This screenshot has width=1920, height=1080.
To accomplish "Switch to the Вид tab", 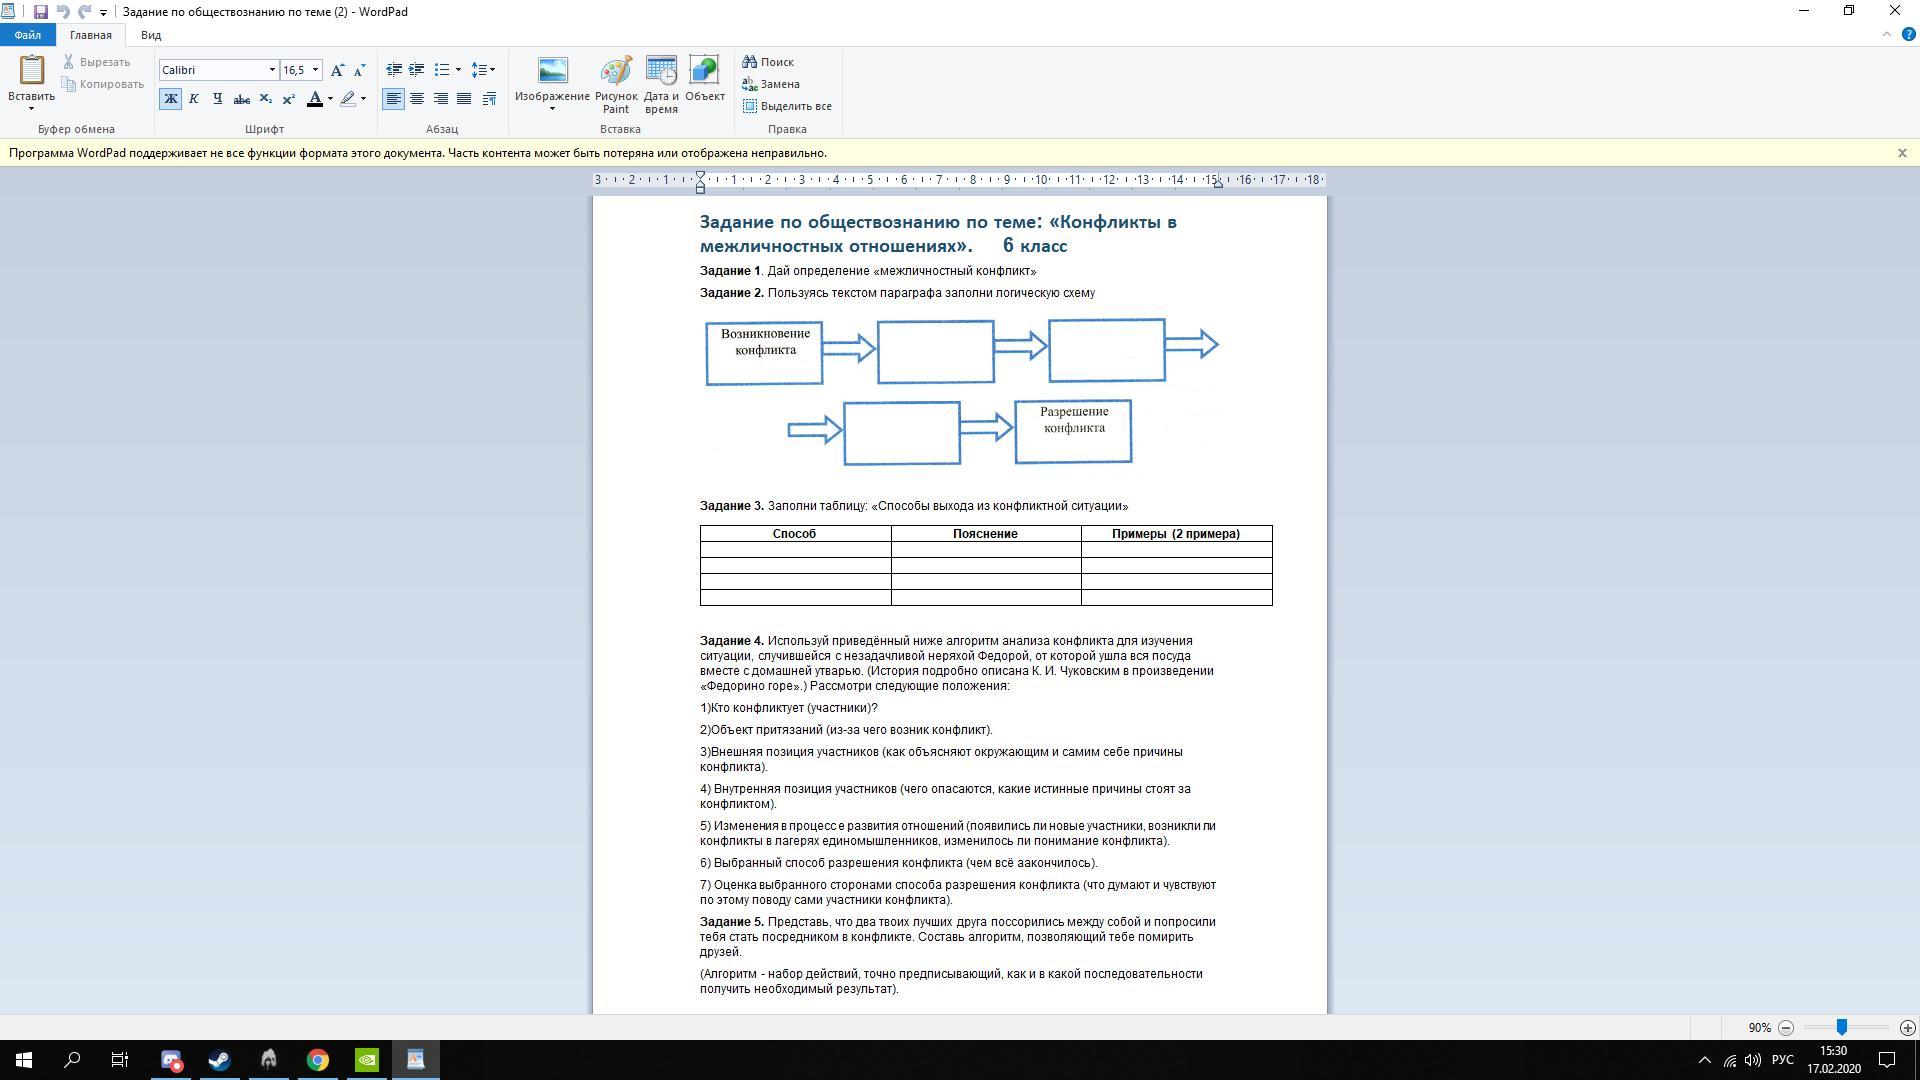I will point(151,35).
